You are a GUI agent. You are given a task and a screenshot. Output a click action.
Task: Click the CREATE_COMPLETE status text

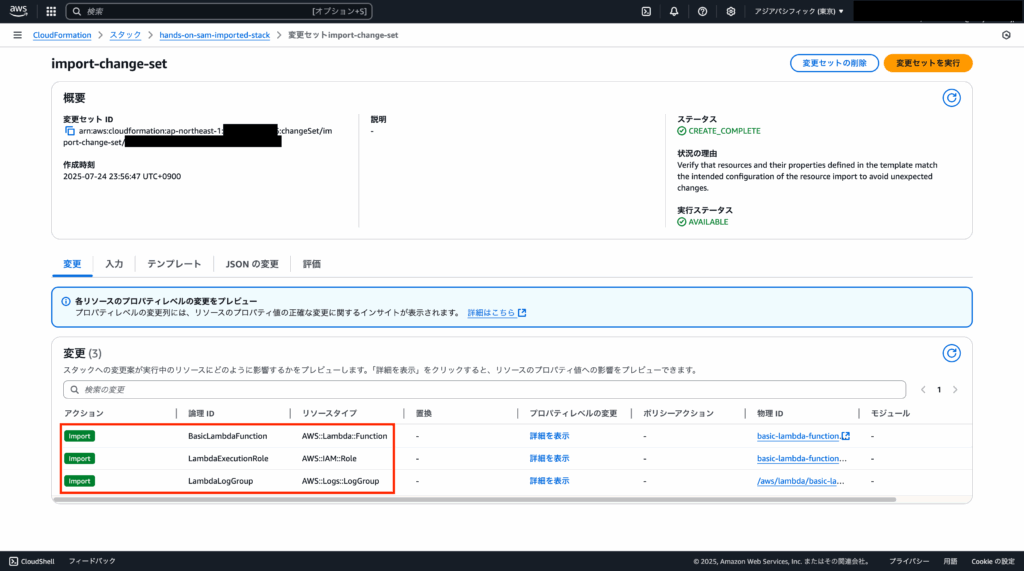(x=724, y=131)
